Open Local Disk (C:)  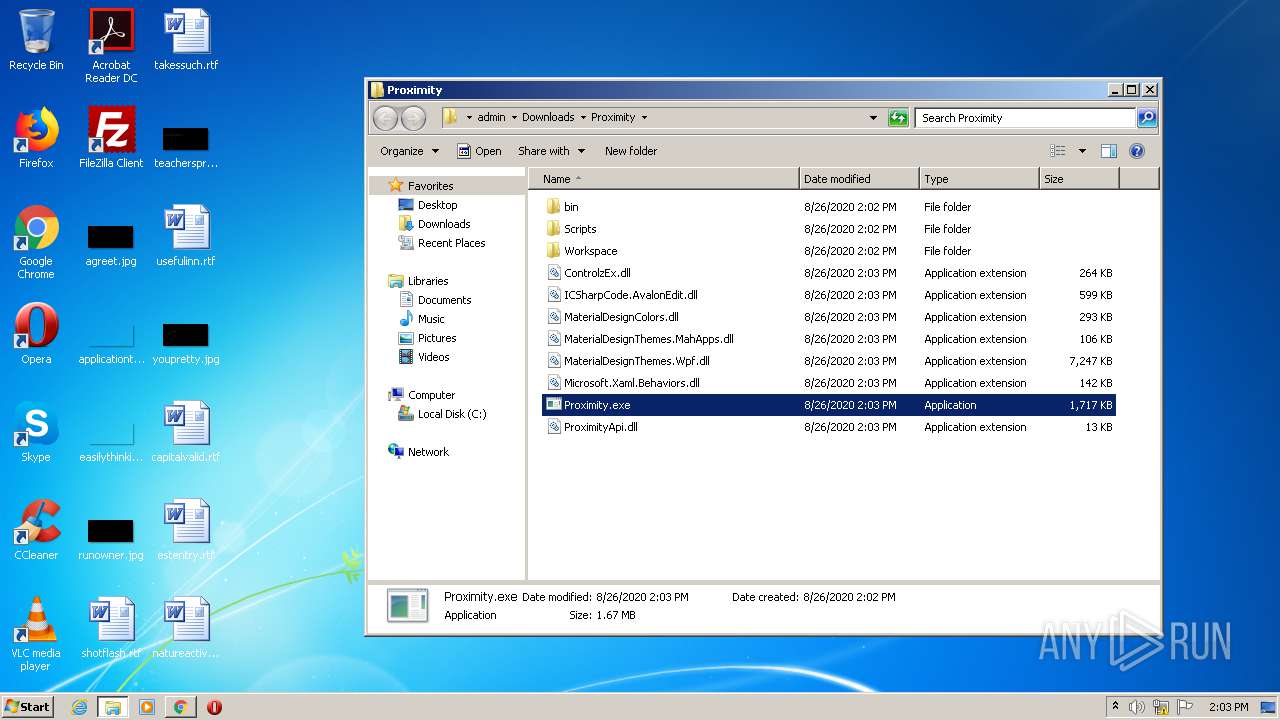pyautogui.click(x=442, y=414)
